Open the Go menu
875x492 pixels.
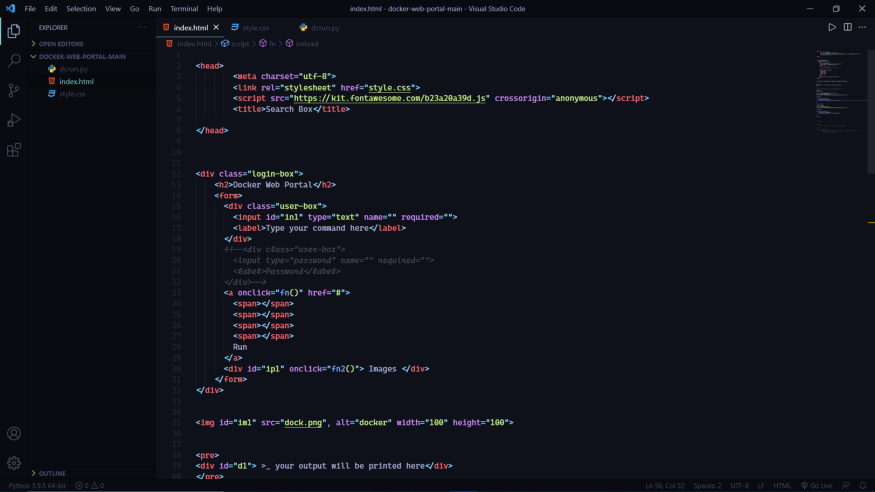point(134,8)
